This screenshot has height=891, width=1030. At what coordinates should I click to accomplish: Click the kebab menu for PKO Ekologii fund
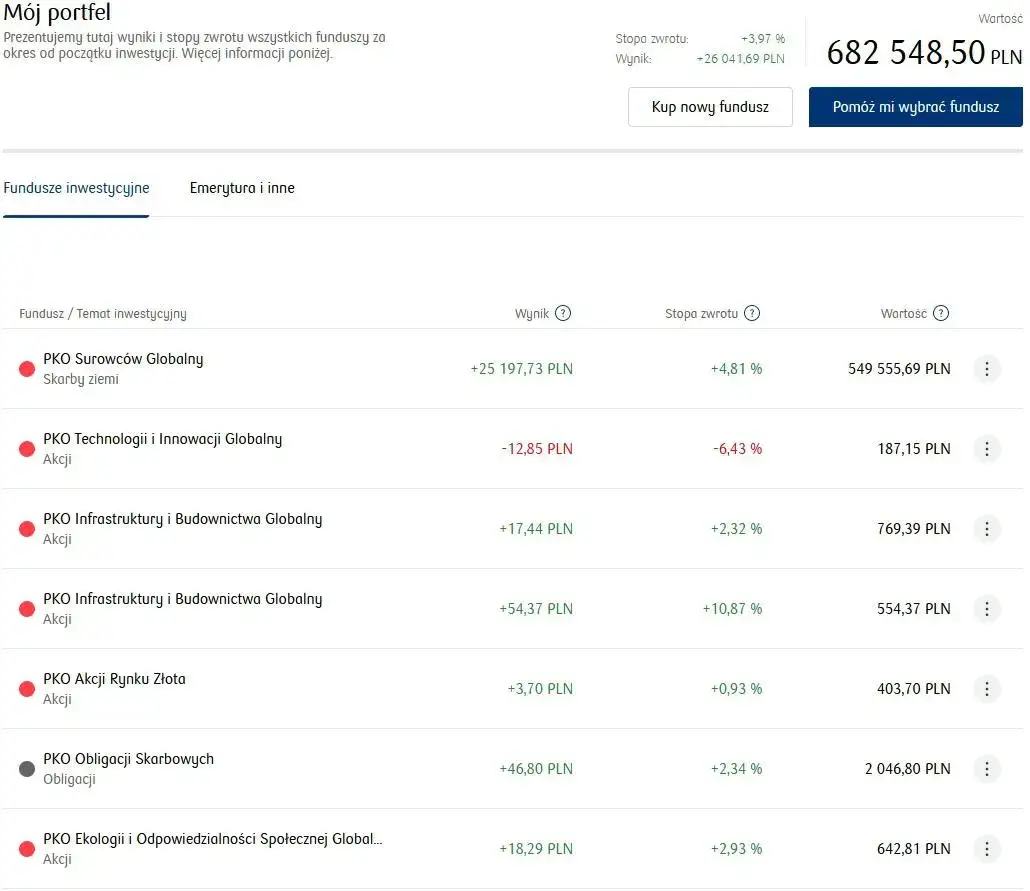pos(986,849)
